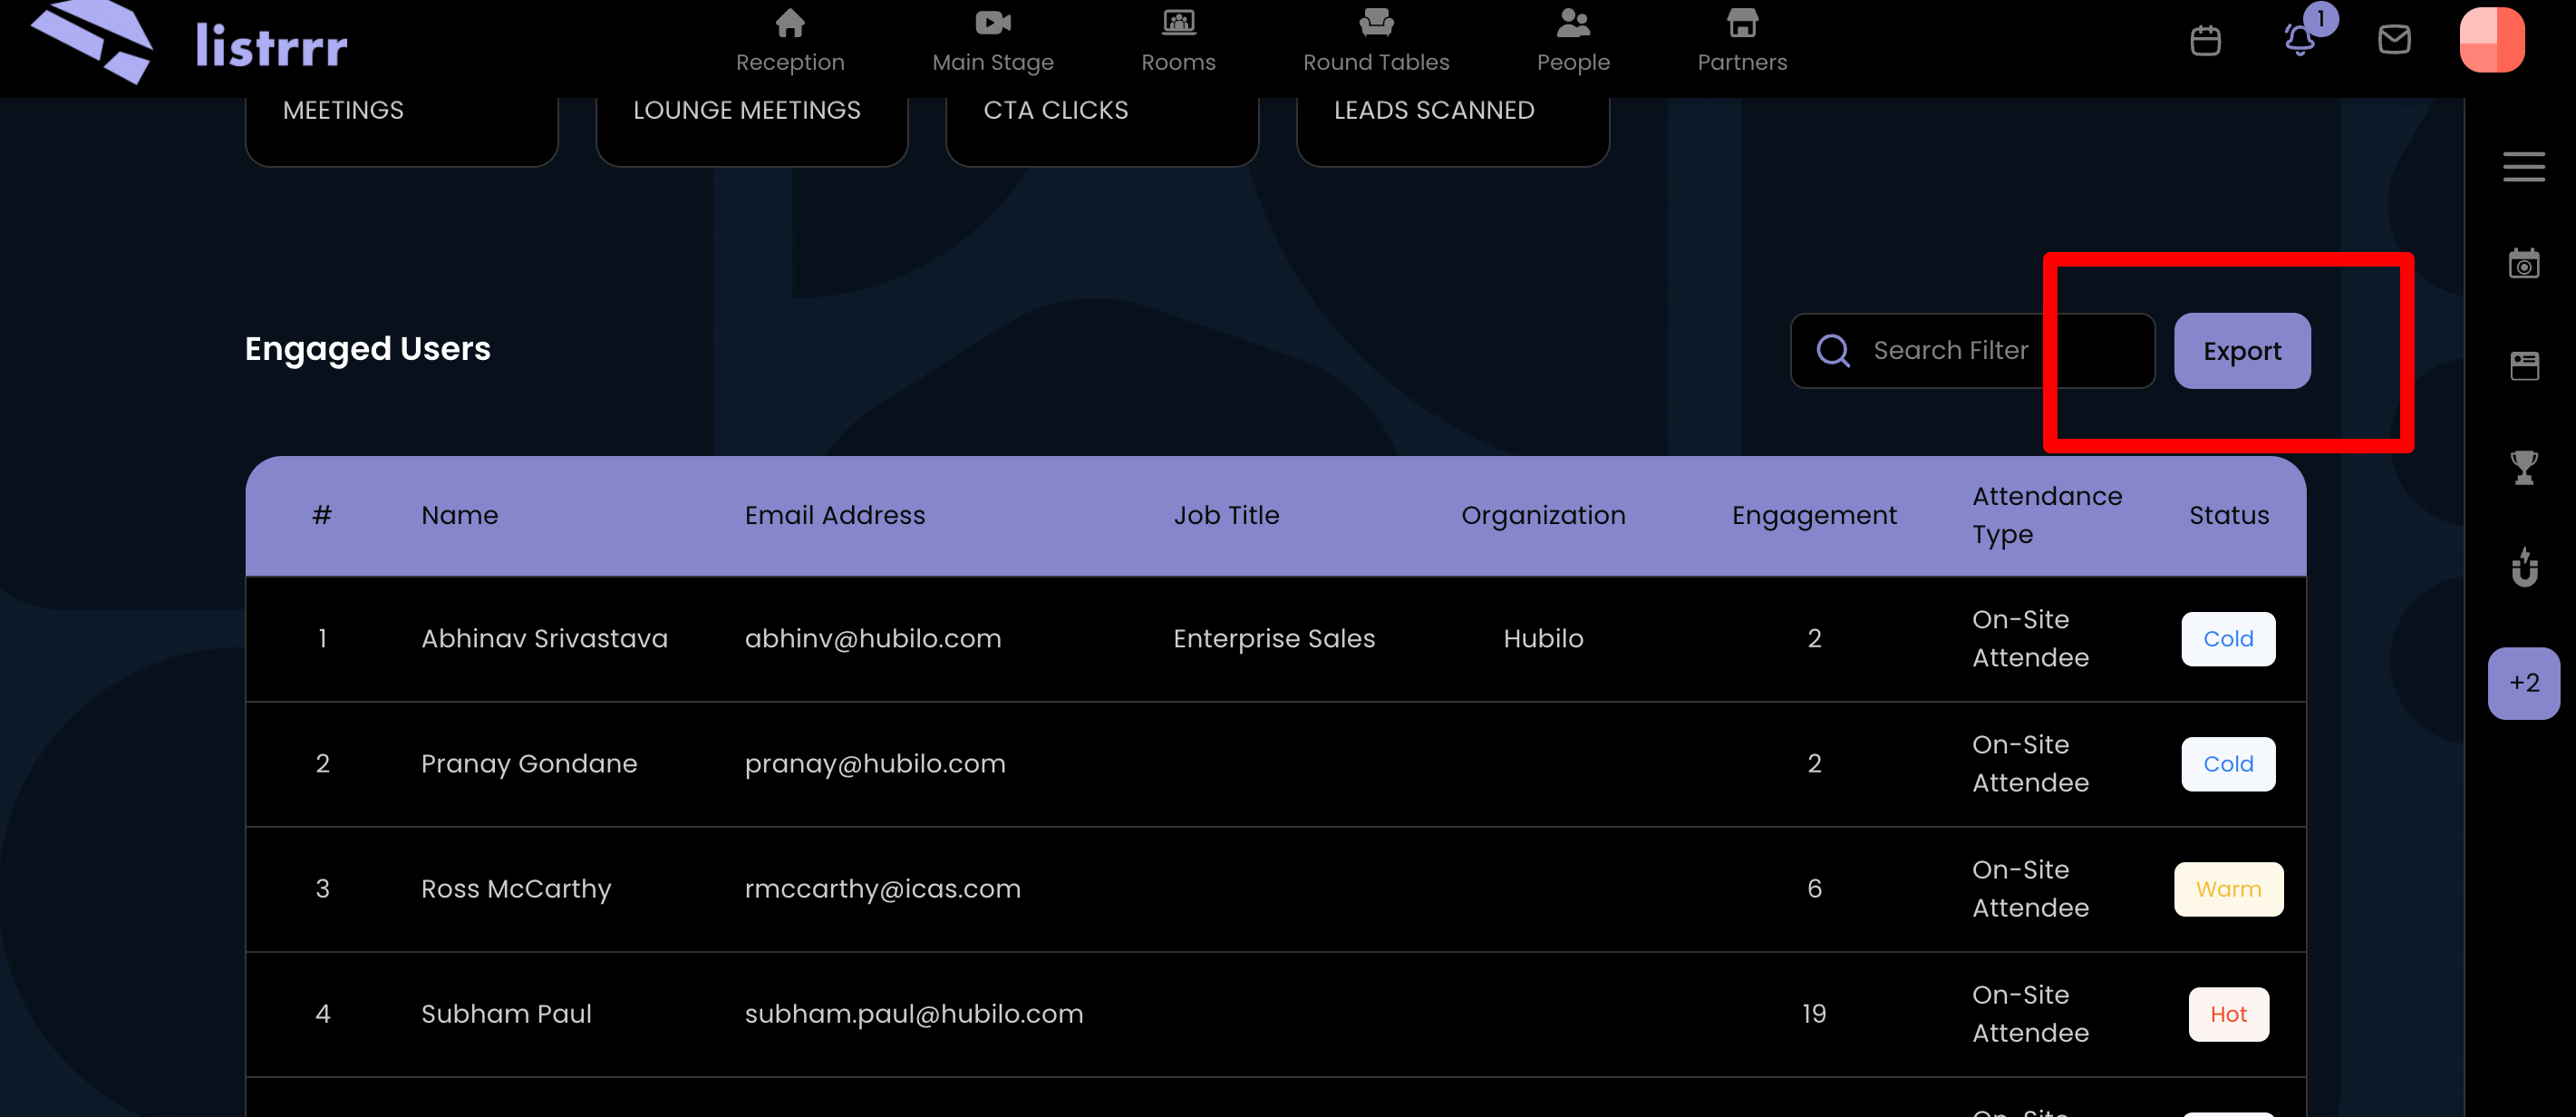Click the Name column header
2576x1117 pixels.
pos(459,515)
